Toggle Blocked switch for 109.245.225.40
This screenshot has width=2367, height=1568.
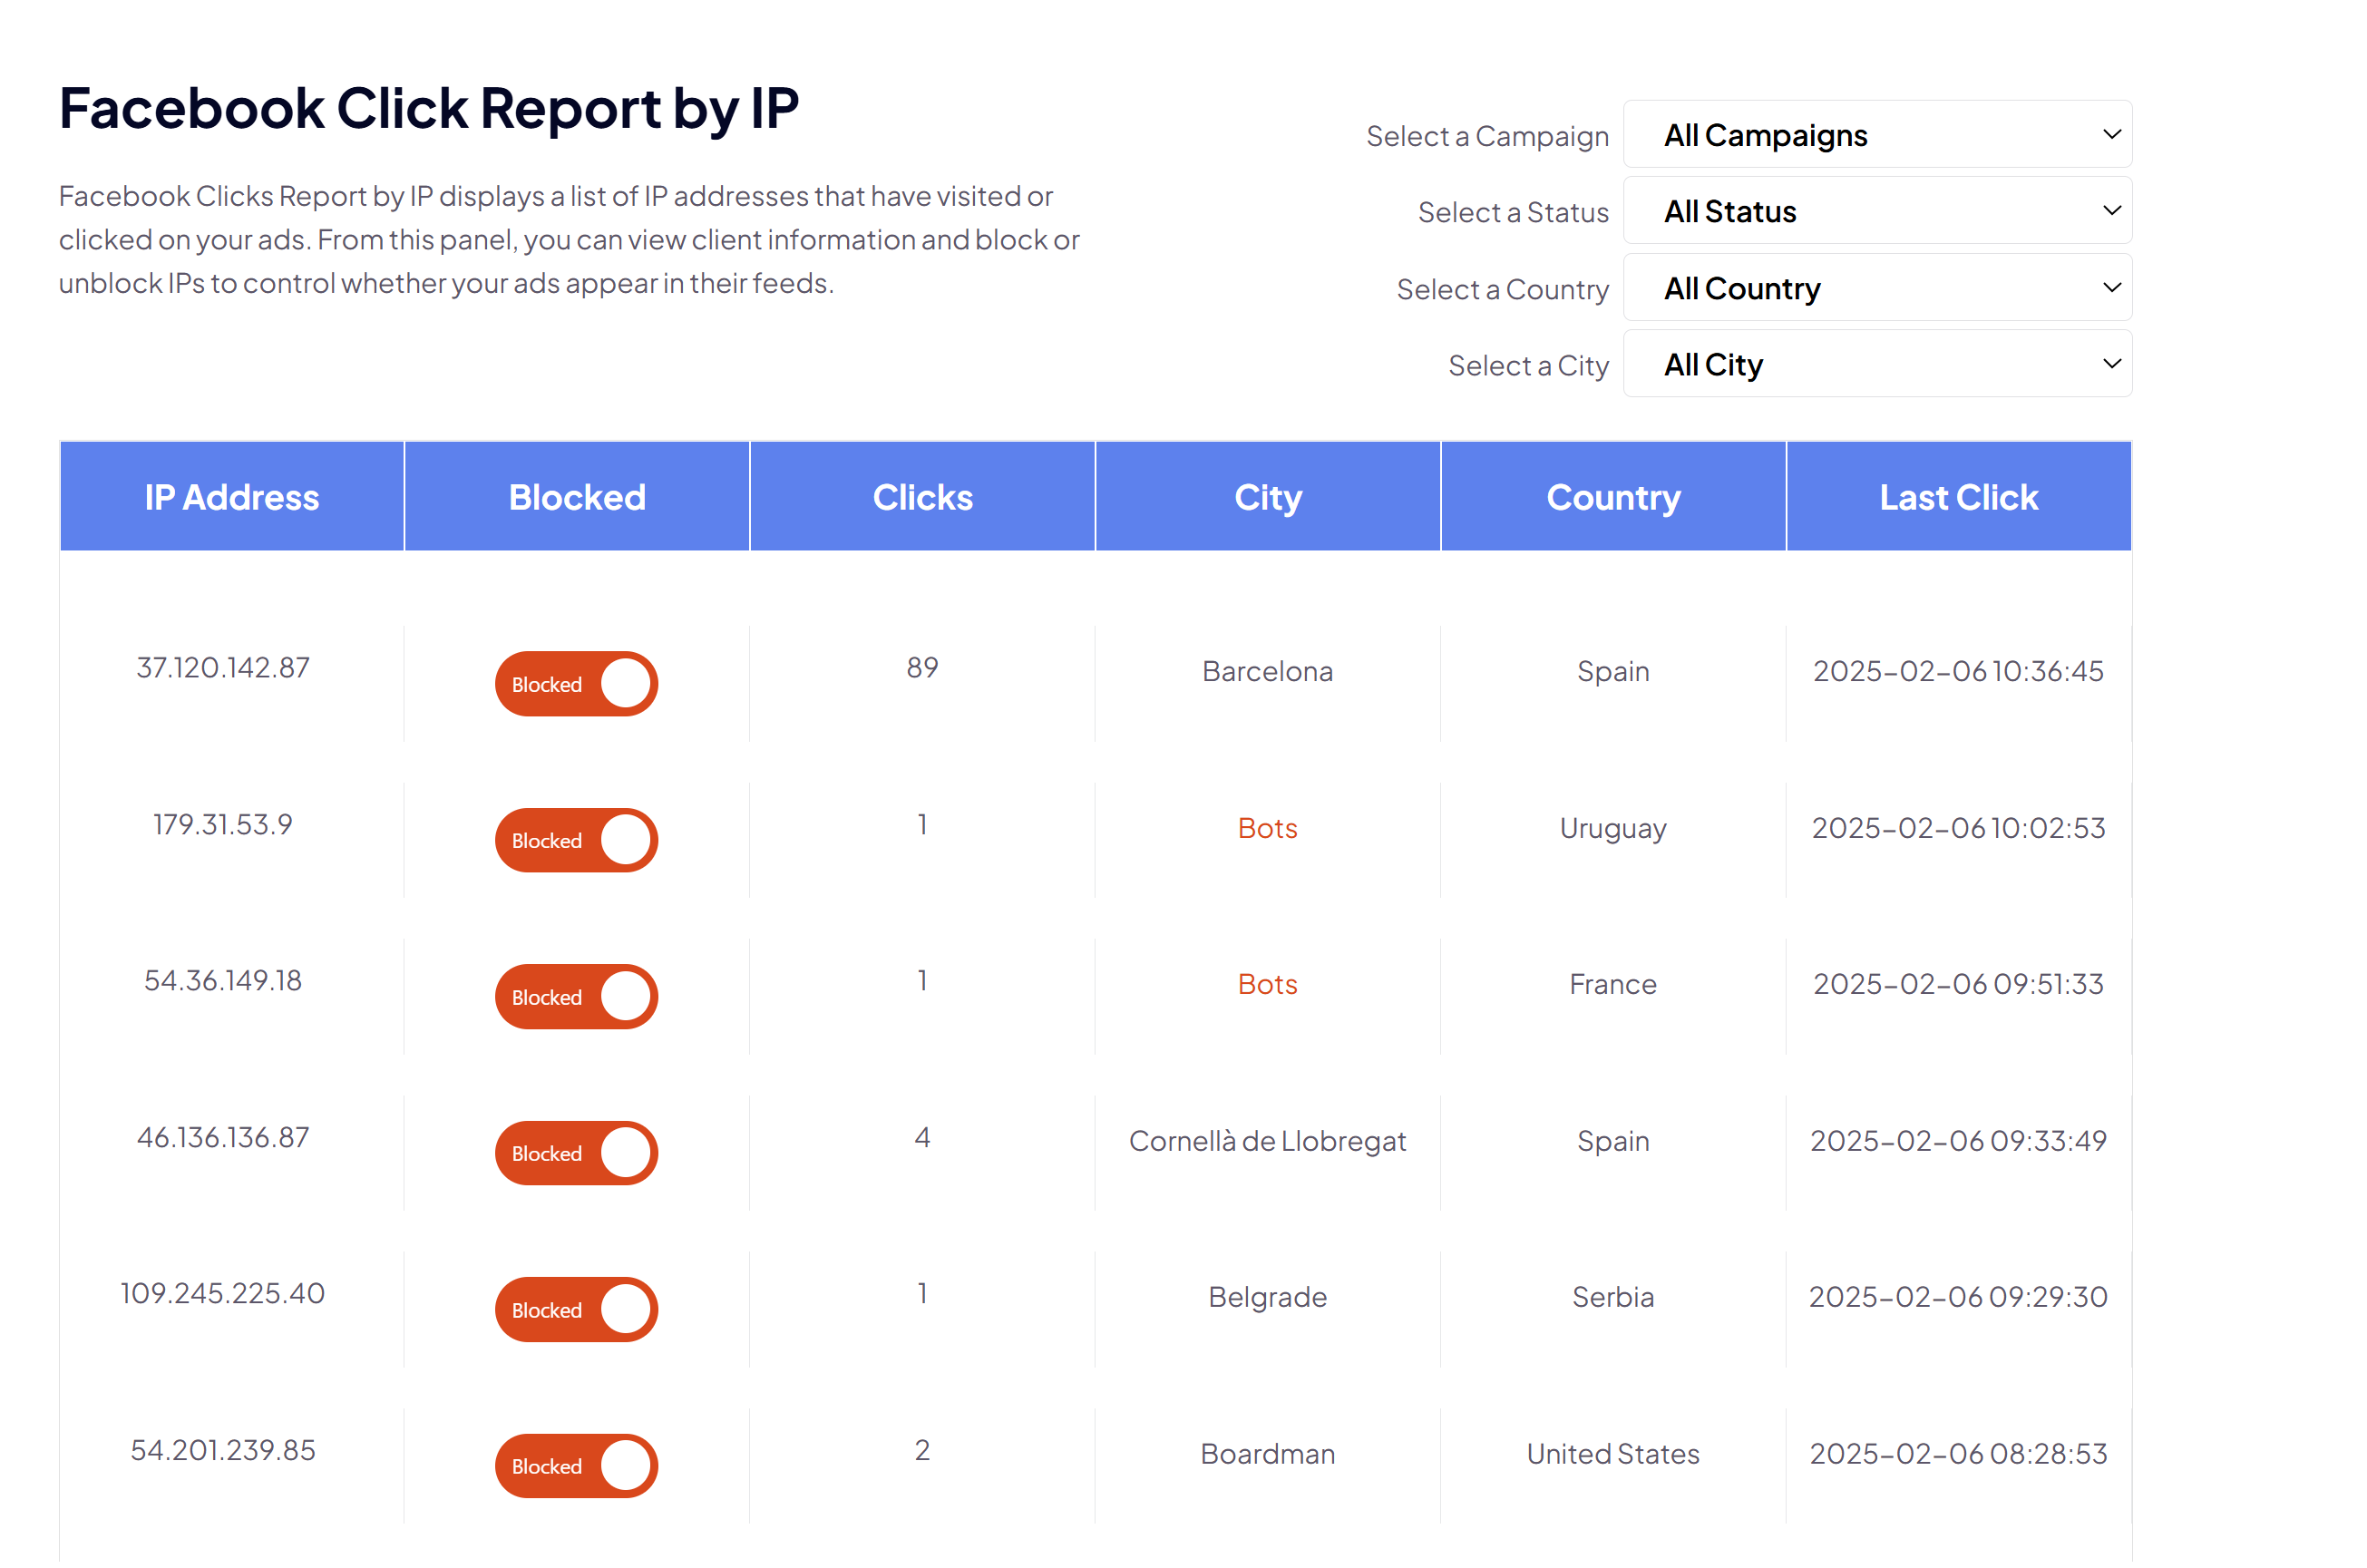(576, 1310)
